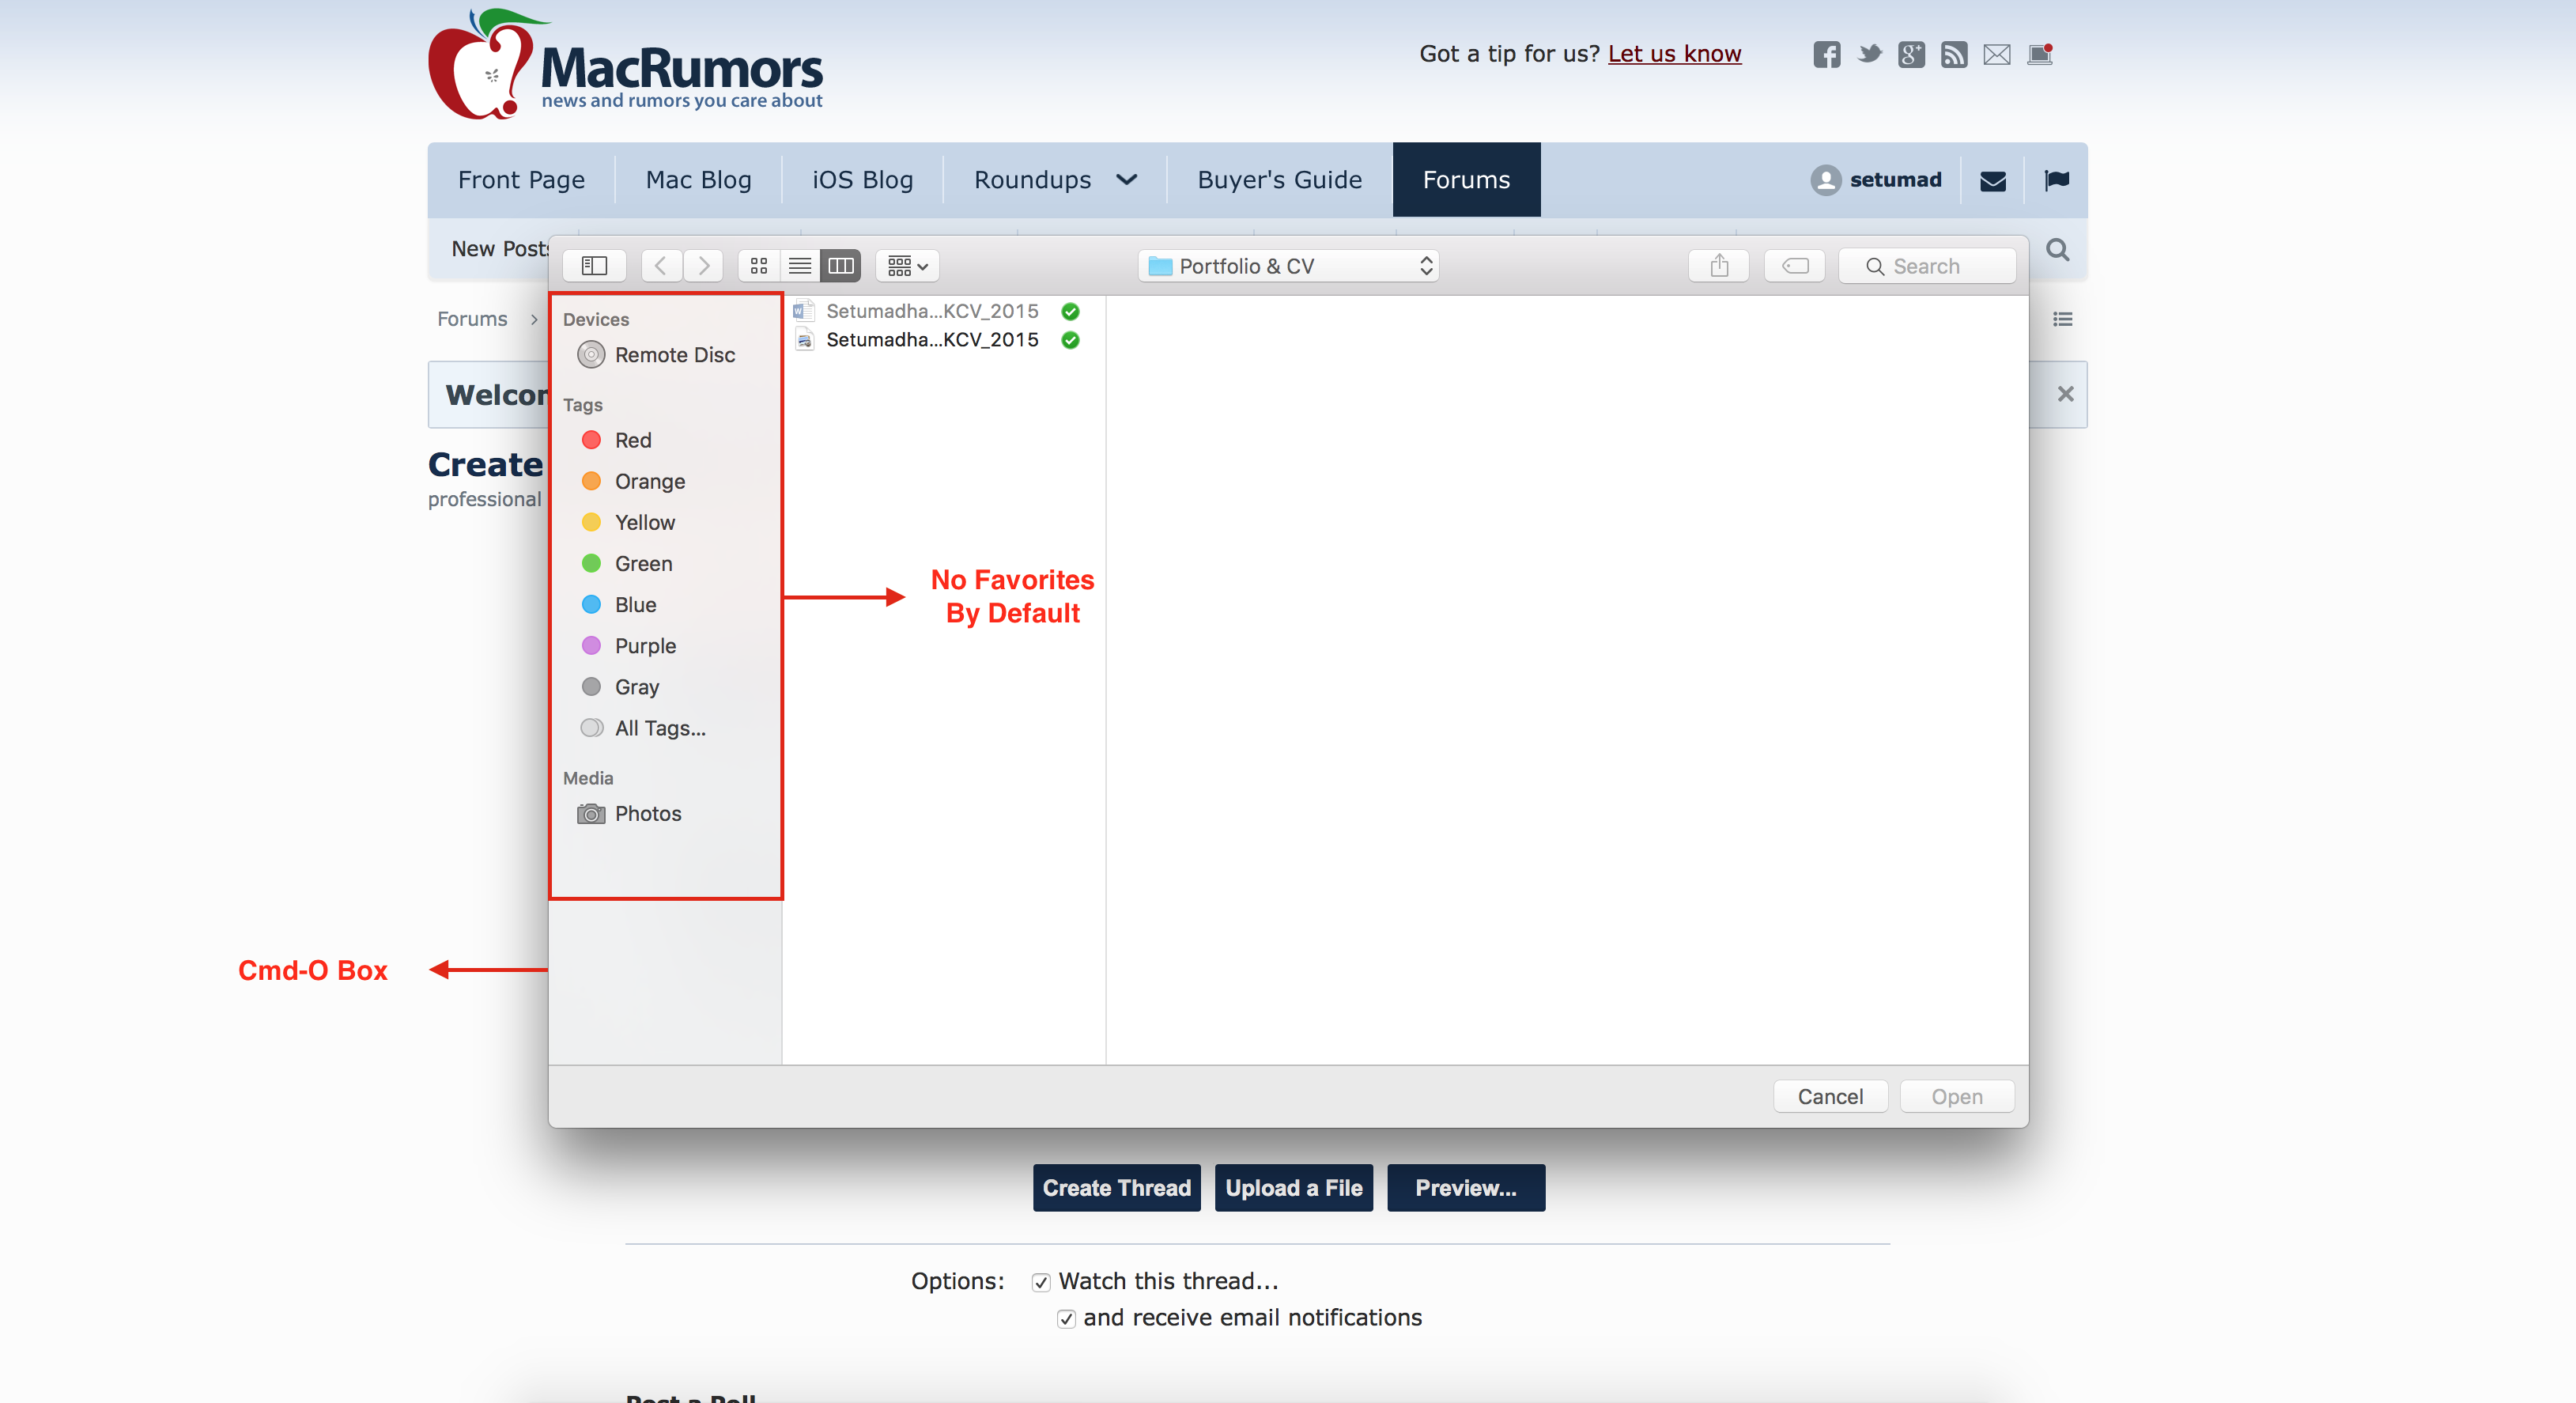Open the arrange items dropdown
The image size is (2576, 1403).
908,266
